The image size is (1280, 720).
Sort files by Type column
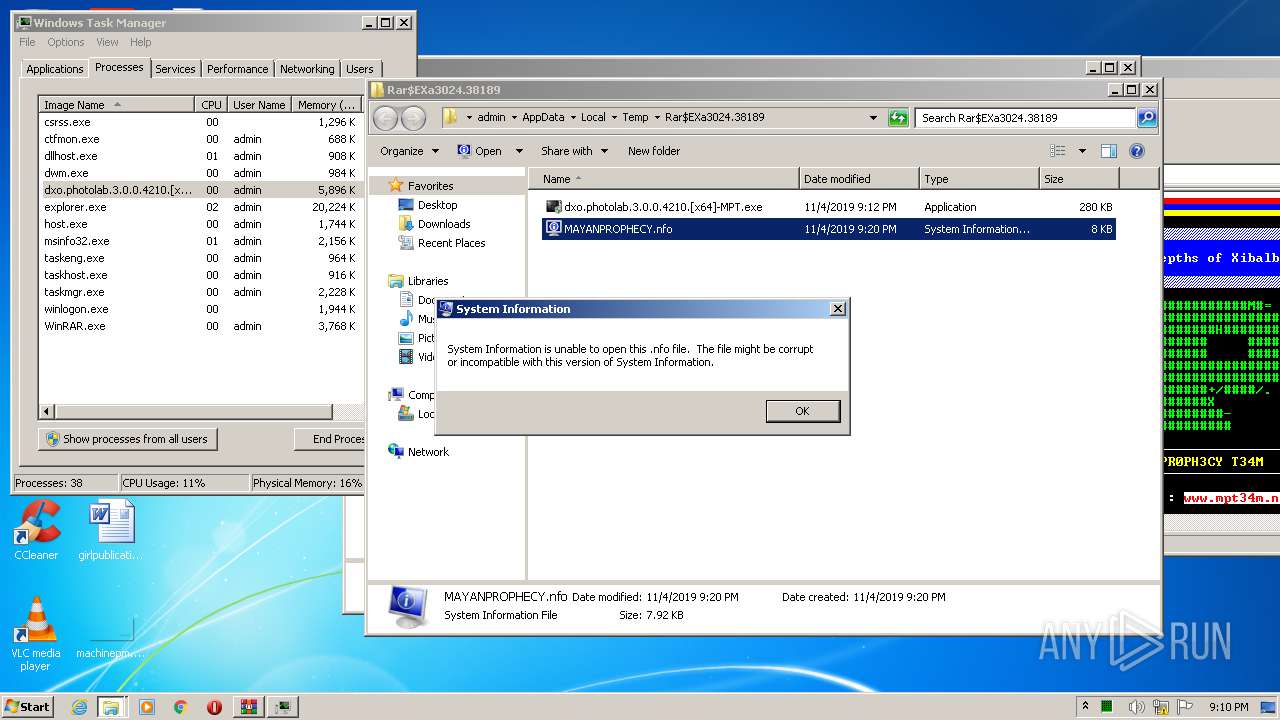pos(979,179)
